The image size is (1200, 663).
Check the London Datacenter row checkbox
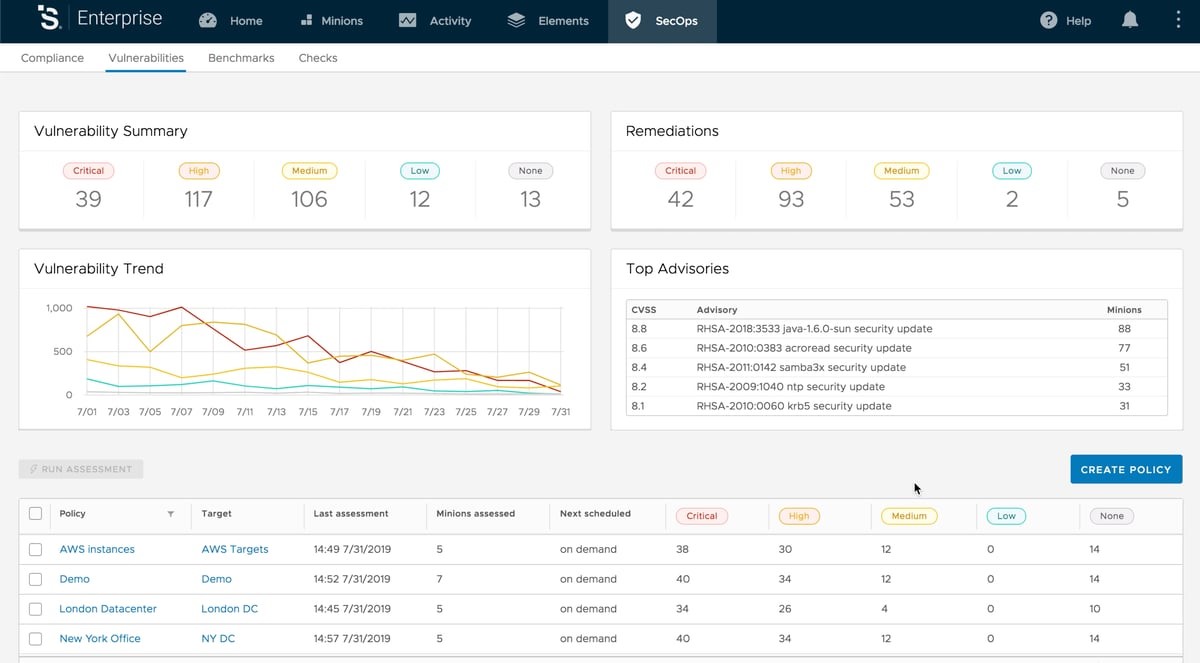35,608
